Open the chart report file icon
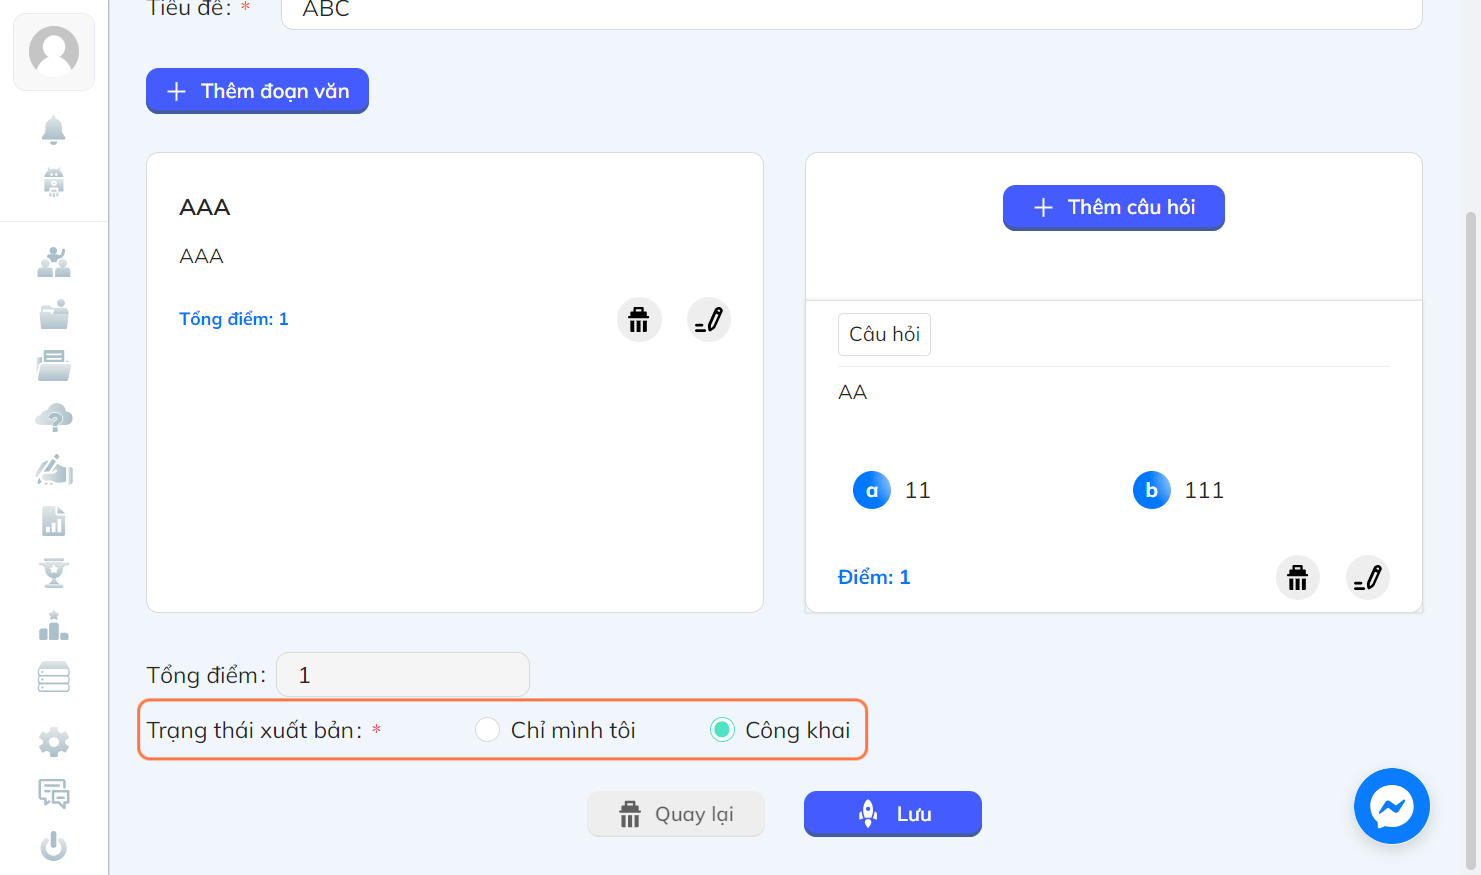The image size is (1481, 875). tap(54, 521)
